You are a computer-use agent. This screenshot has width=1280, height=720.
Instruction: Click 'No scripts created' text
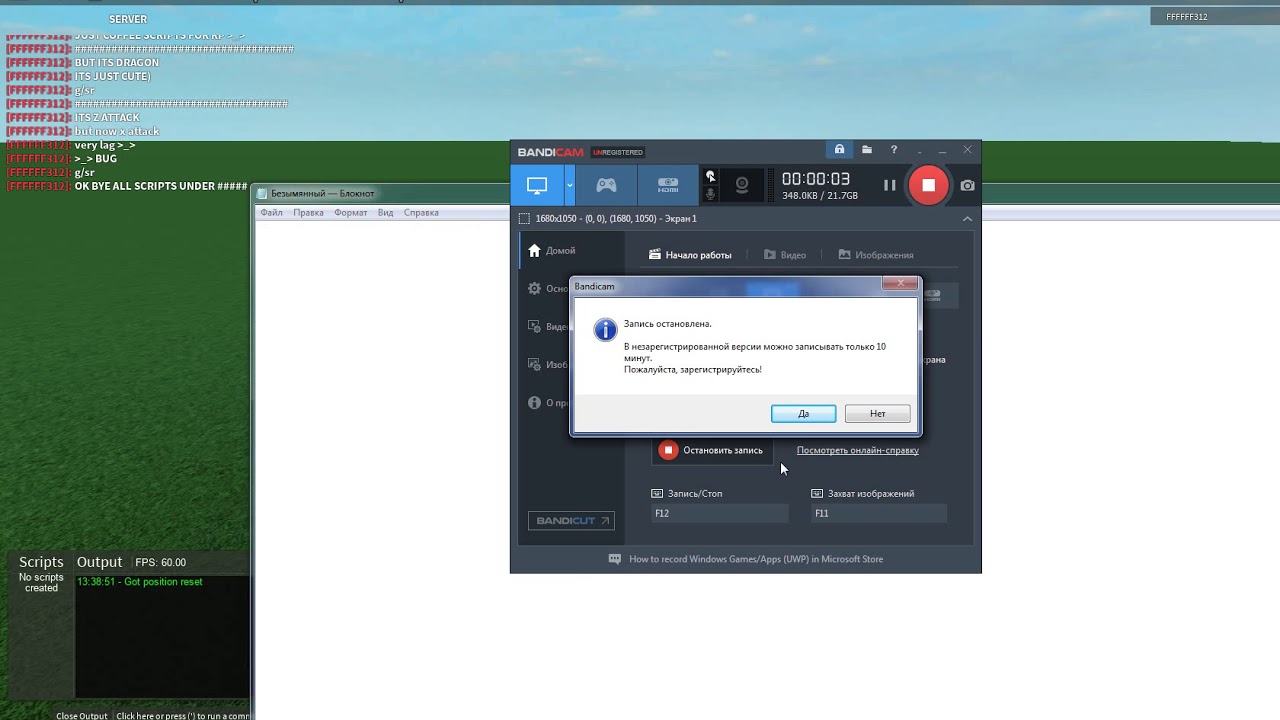pyautogui.click(x=41, y=583)
